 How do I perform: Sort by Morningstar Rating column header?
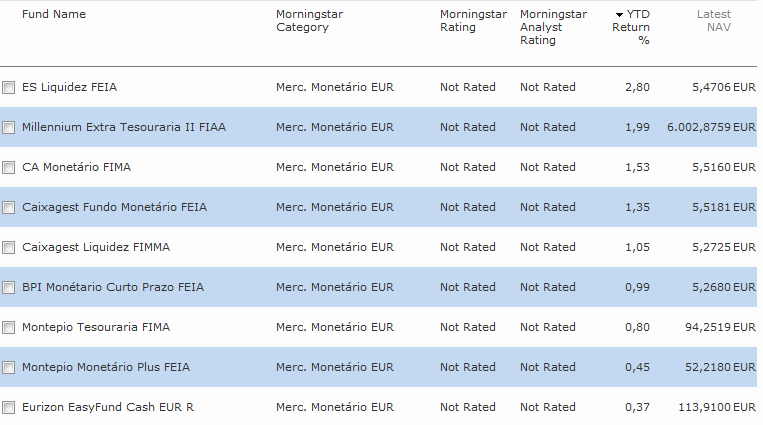tap(472, 21)
